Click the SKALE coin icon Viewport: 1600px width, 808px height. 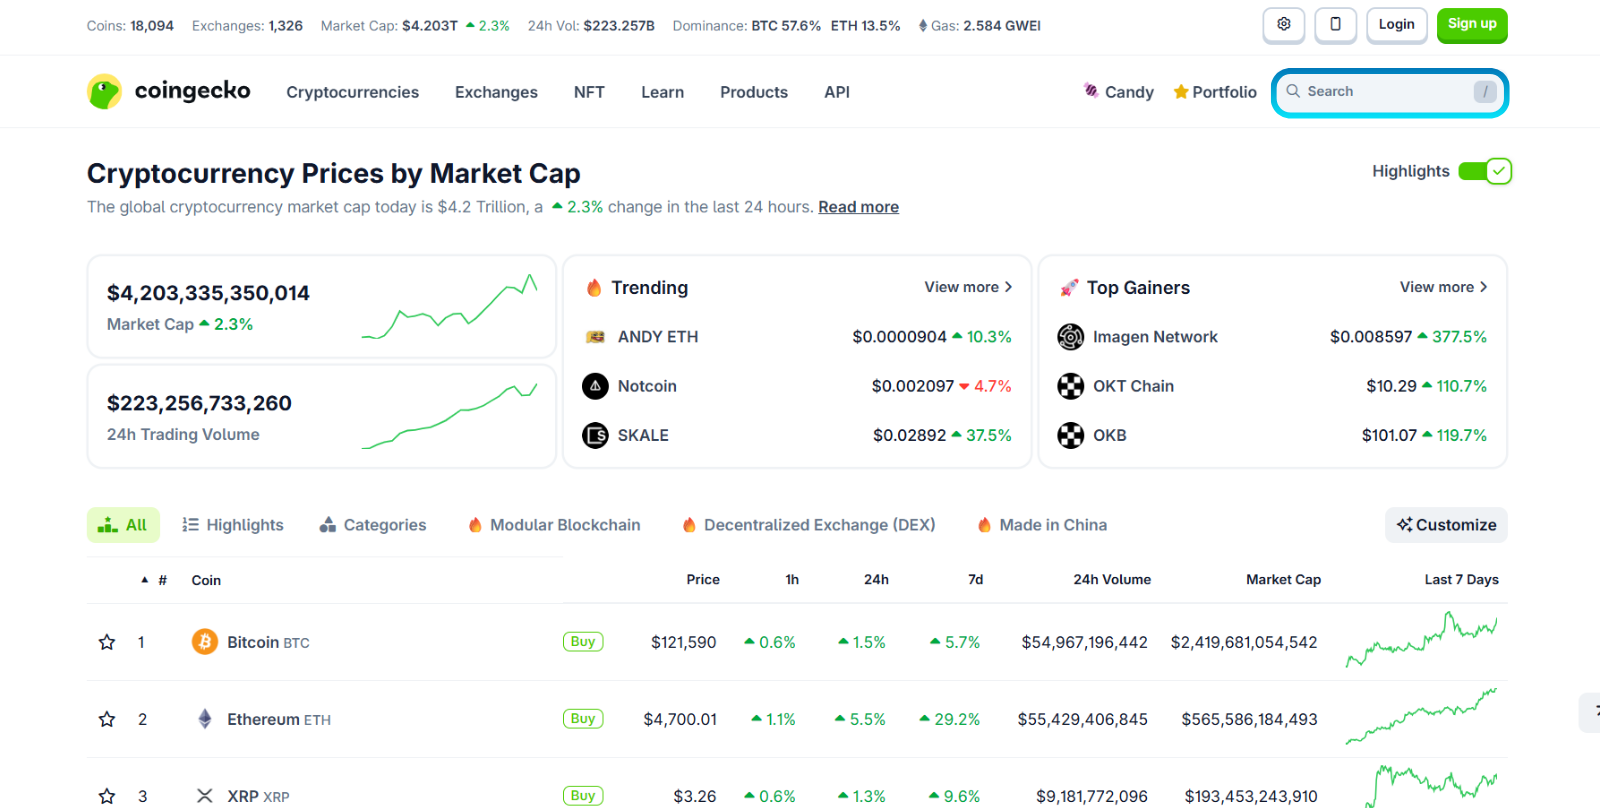tap(595, 435)
